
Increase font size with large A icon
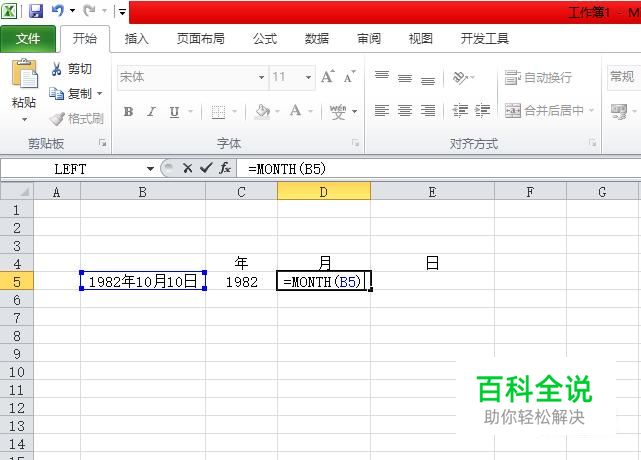click(x=327, y=76)
